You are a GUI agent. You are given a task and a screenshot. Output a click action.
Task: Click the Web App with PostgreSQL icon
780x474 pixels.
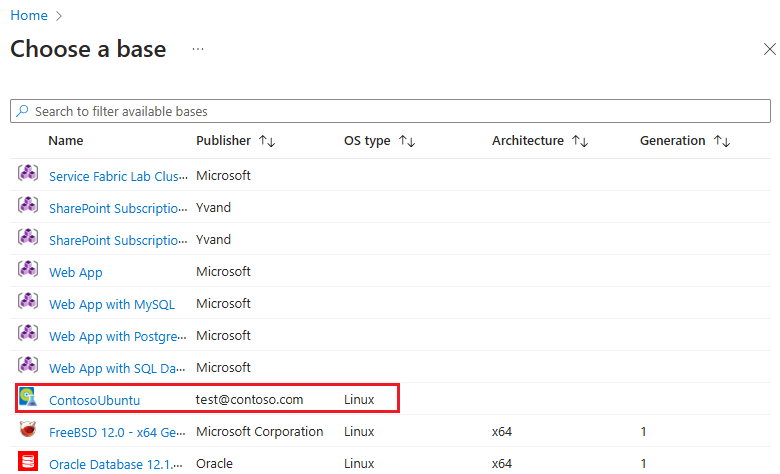click(28, 334)
